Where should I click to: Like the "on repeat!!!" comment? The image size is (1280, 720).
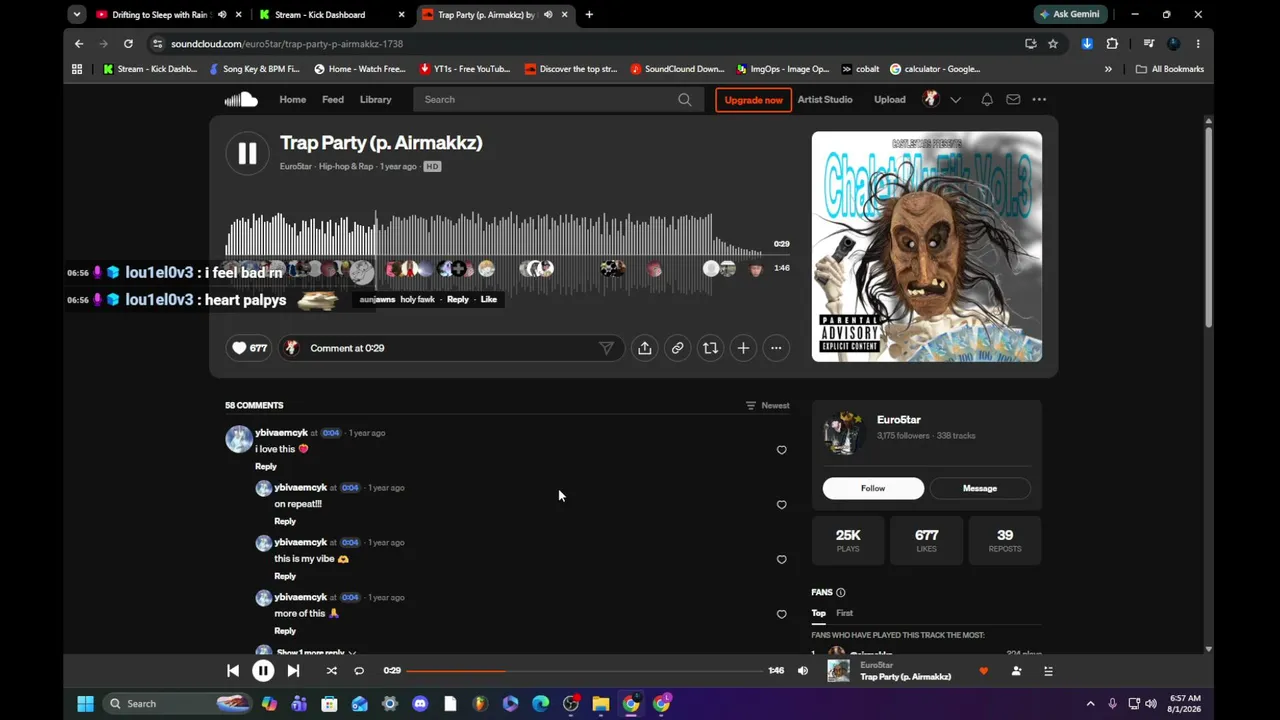click(782, 505)
